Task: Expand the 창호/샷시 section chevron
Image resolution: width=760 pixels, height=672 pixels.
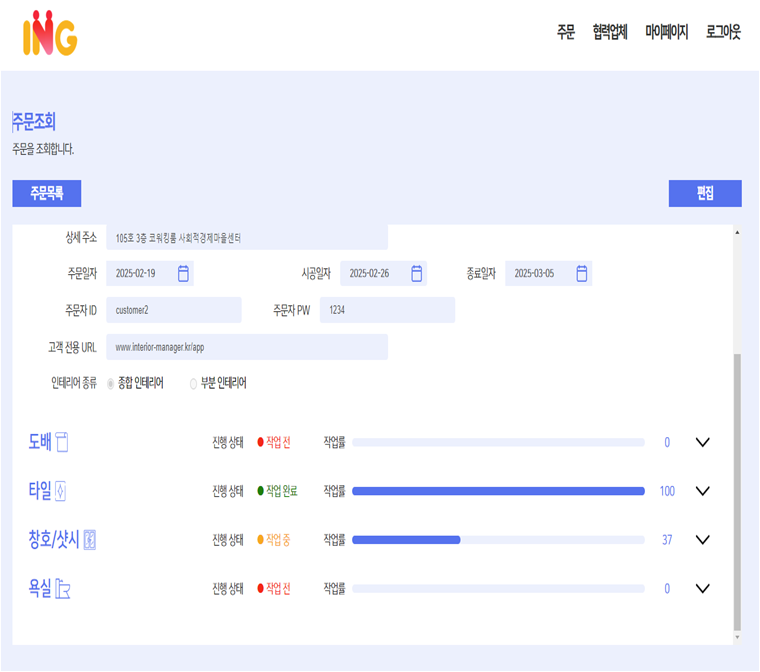Action: (x=702, y=540)
